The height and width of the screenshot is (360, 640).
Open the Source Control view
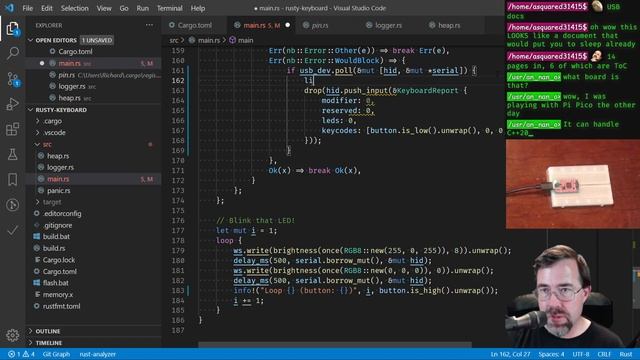pos(13,79)
